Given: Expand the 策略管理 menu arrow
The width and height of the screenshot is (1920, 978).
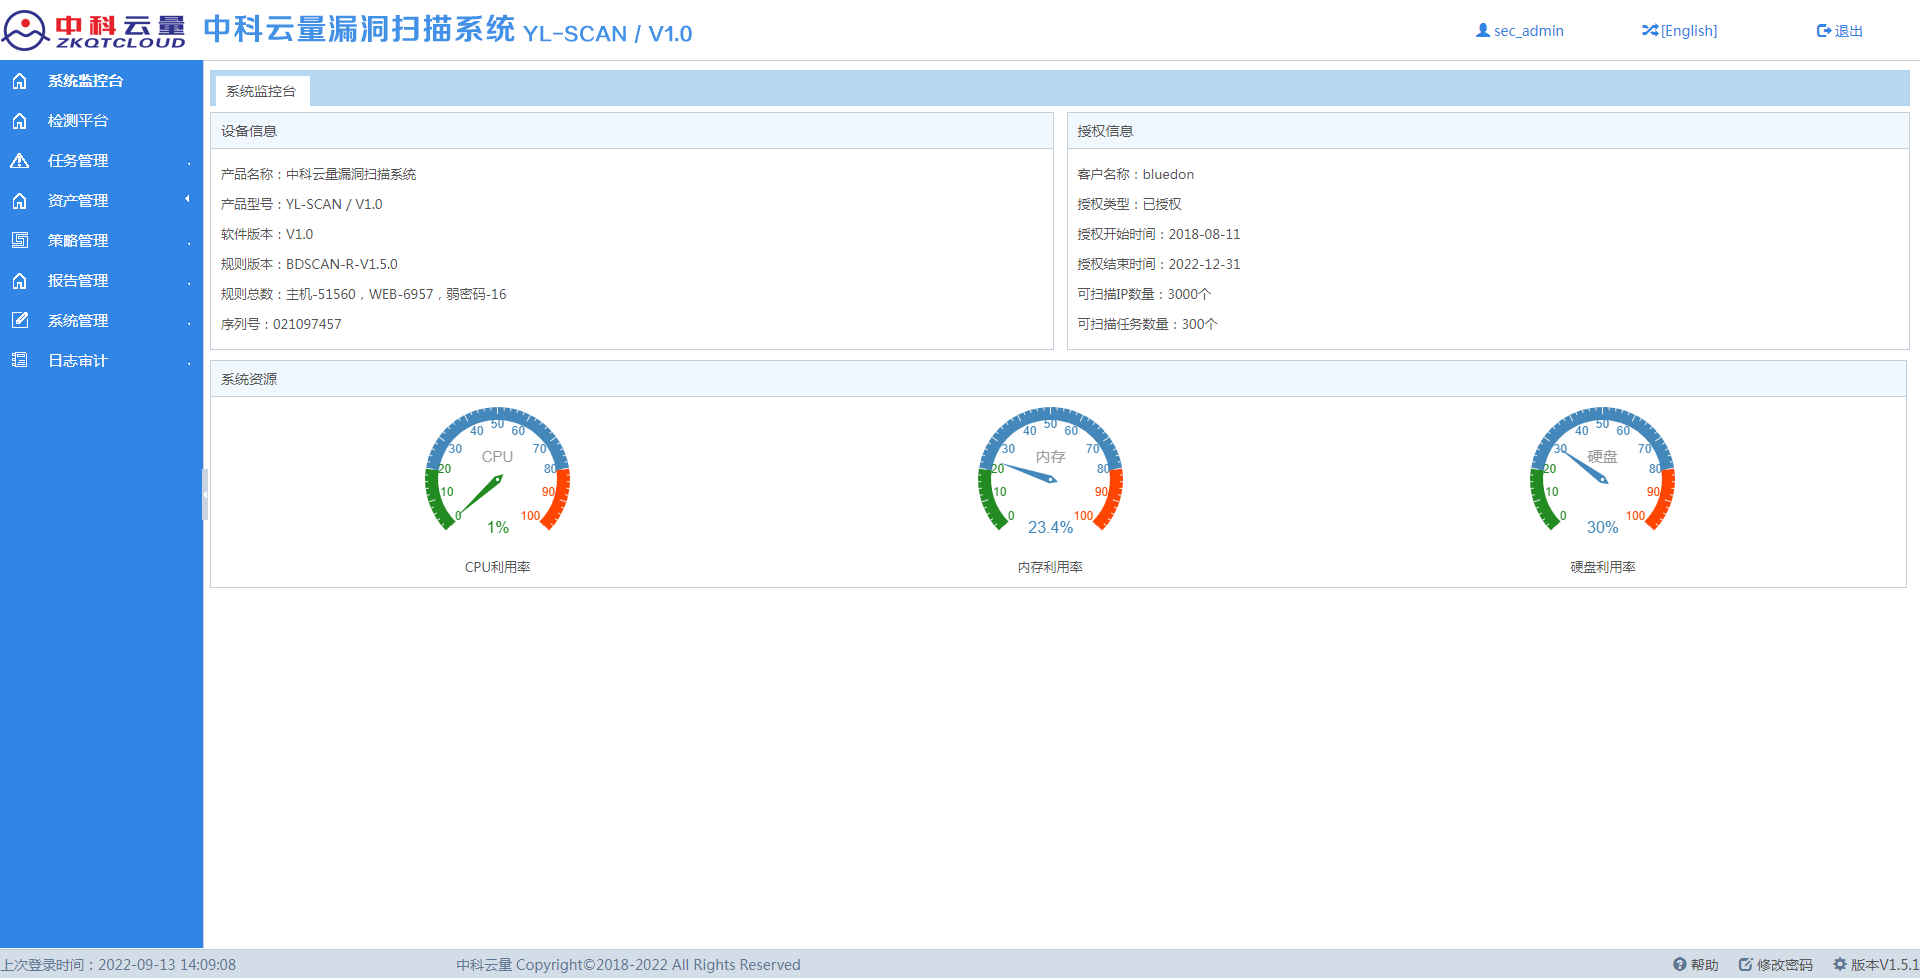Looking at the screenshot, I should [x=188, y=243].
